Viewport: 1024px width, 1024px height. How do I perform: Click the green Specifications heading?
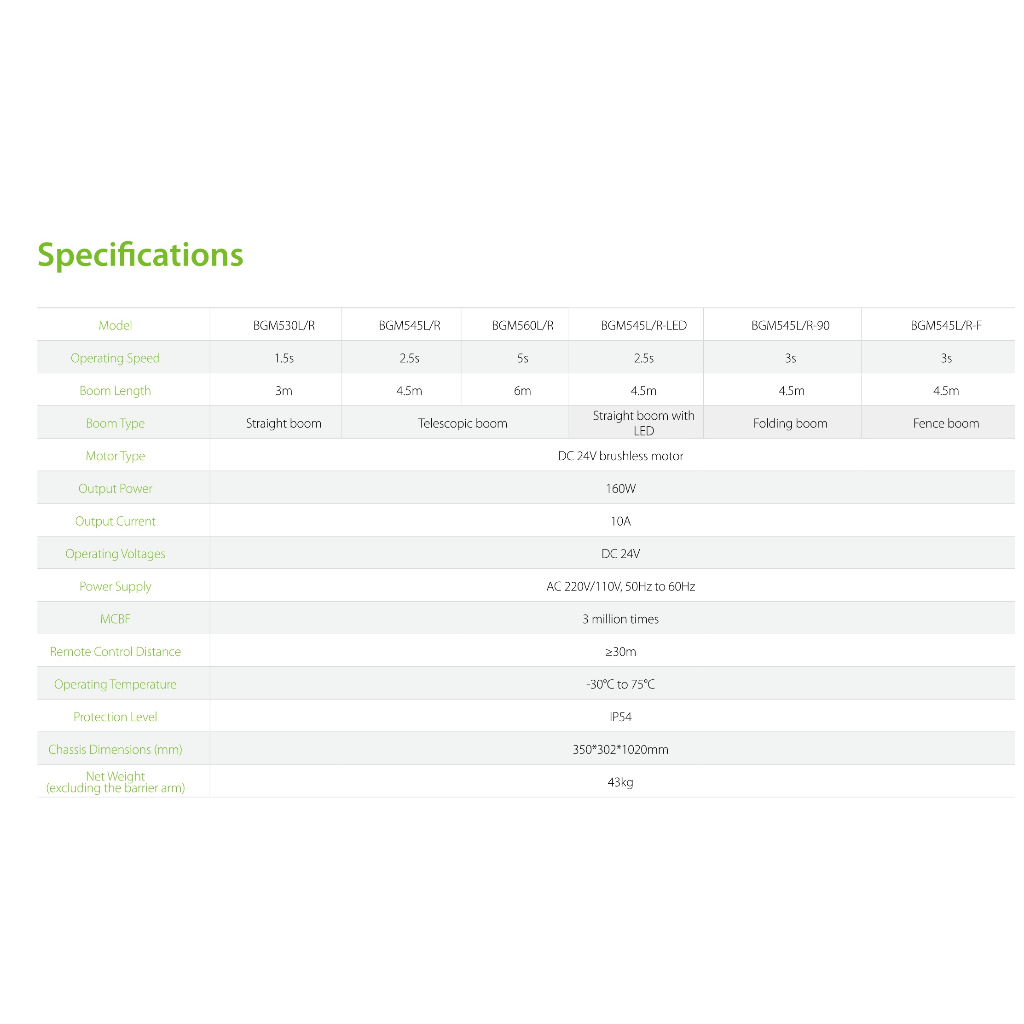click(140, 255)
